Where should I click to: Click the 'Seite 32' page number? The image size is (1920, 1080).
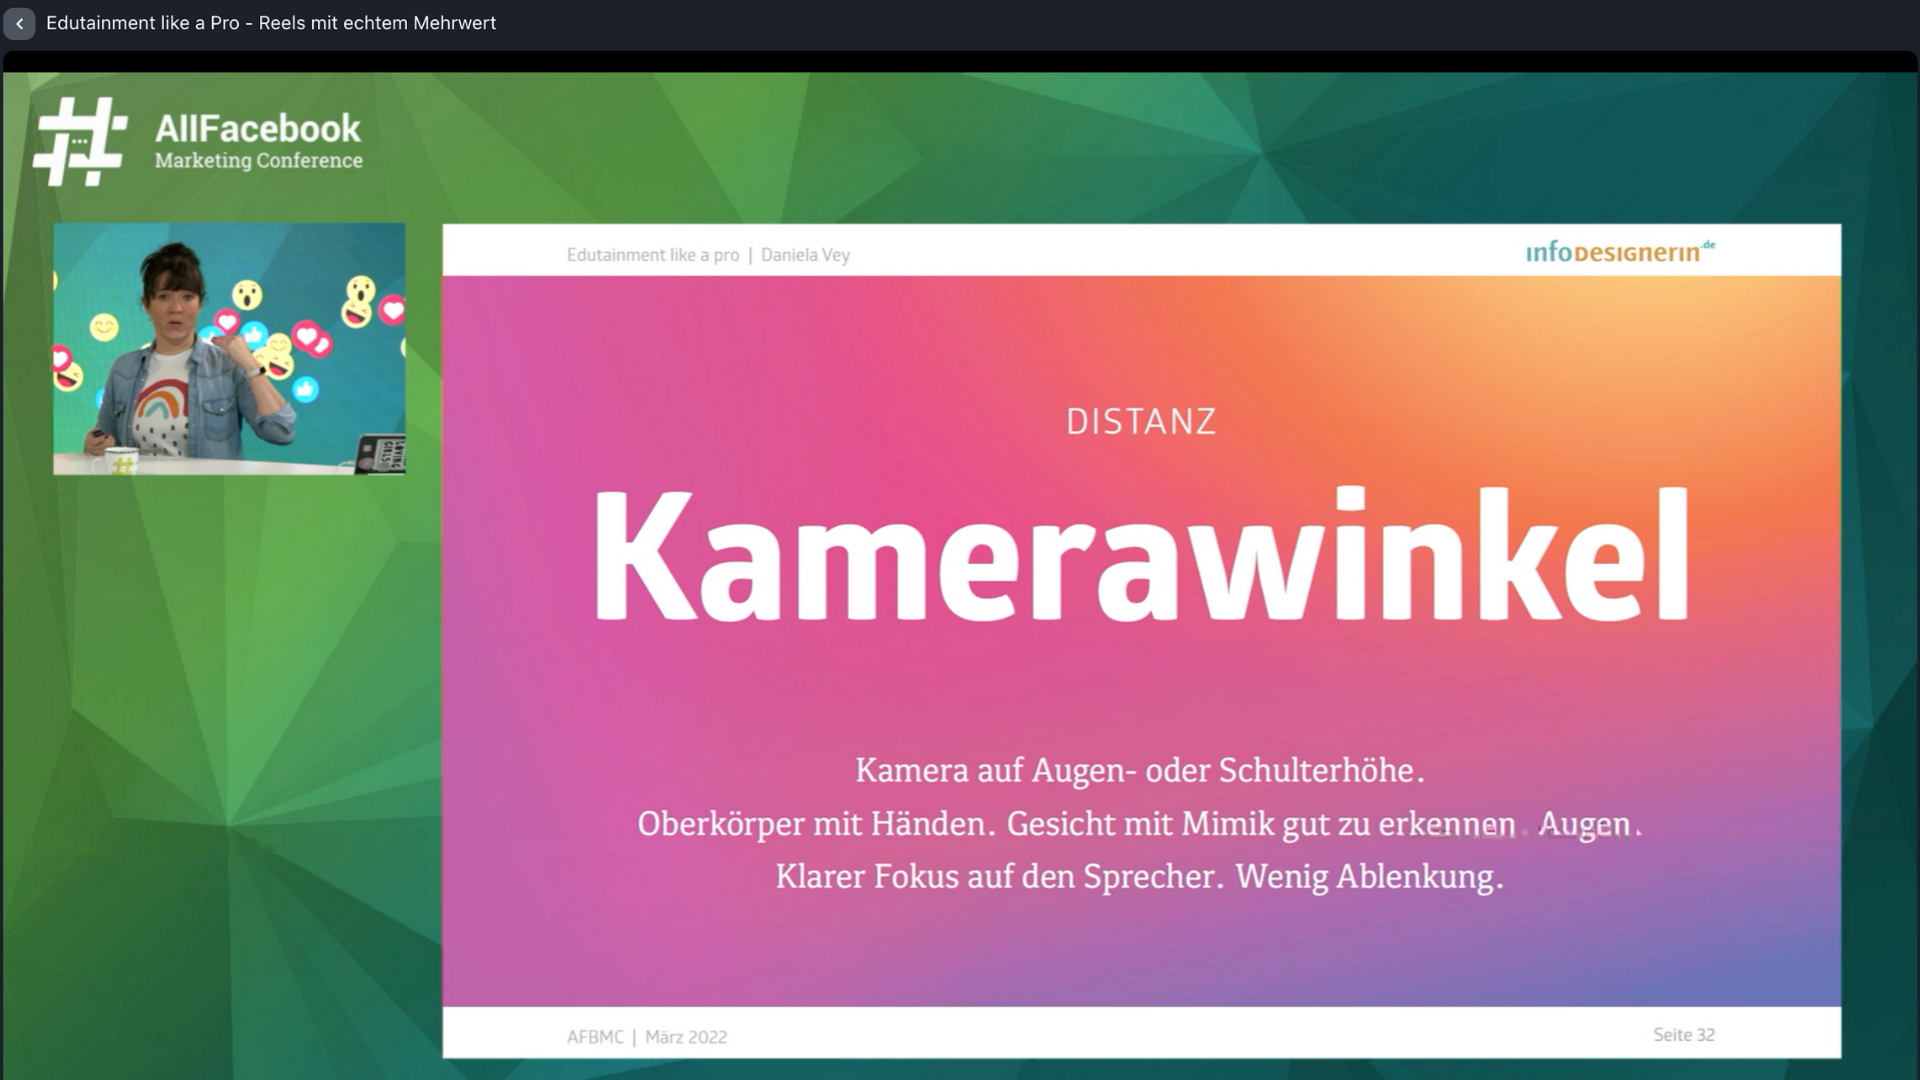[1683, 1035]
